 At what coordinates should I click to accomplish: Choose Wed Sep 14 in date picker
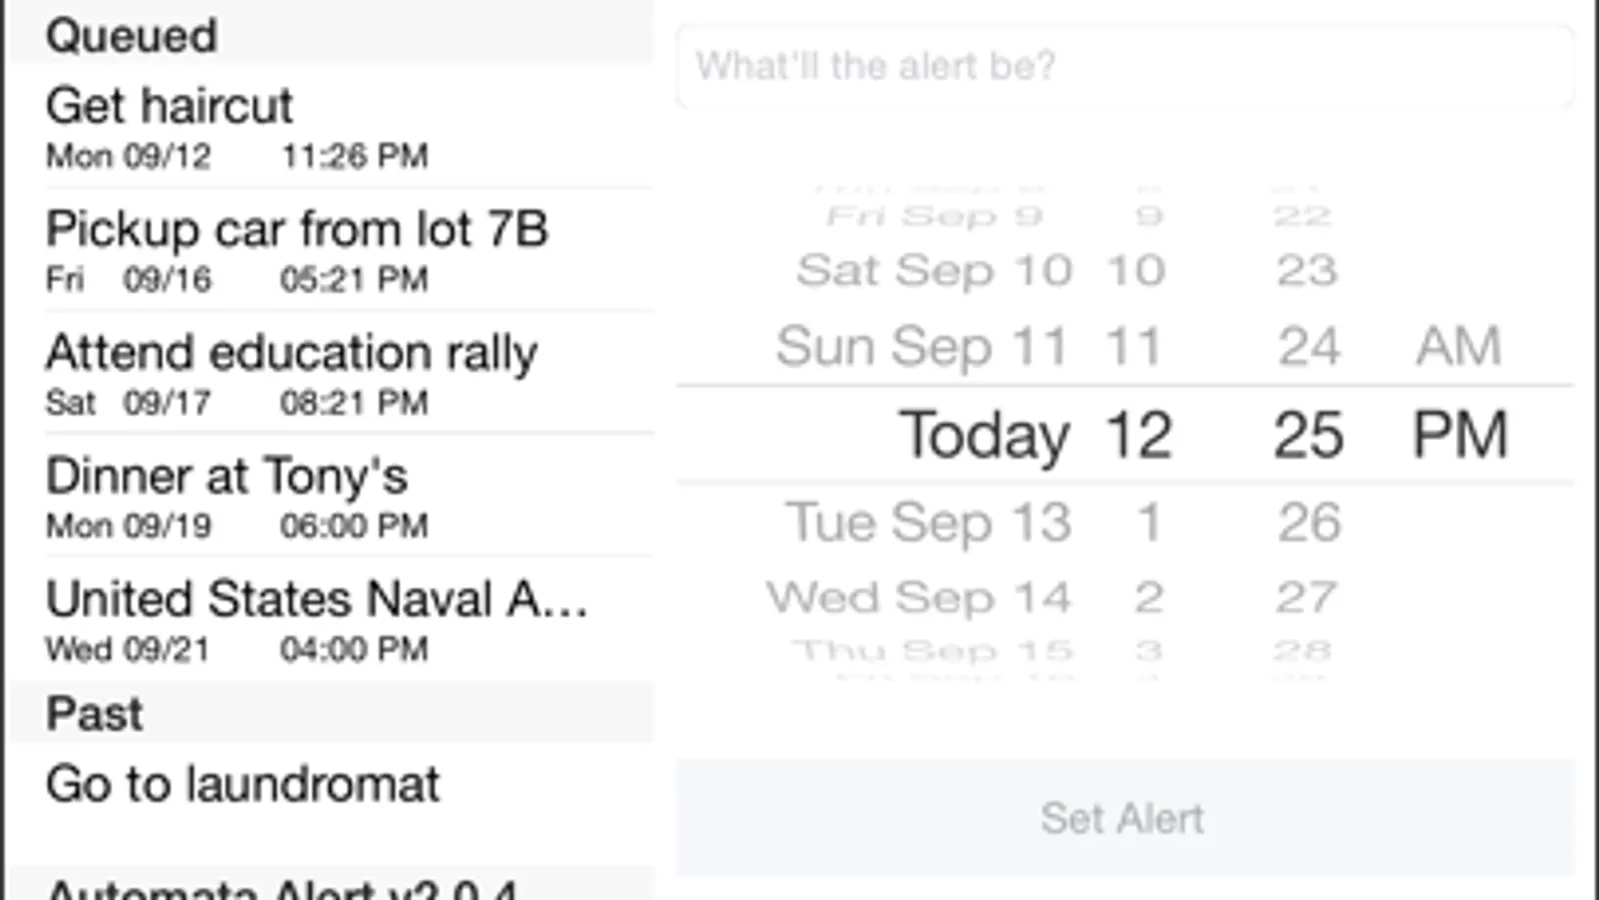coord(919,598)
